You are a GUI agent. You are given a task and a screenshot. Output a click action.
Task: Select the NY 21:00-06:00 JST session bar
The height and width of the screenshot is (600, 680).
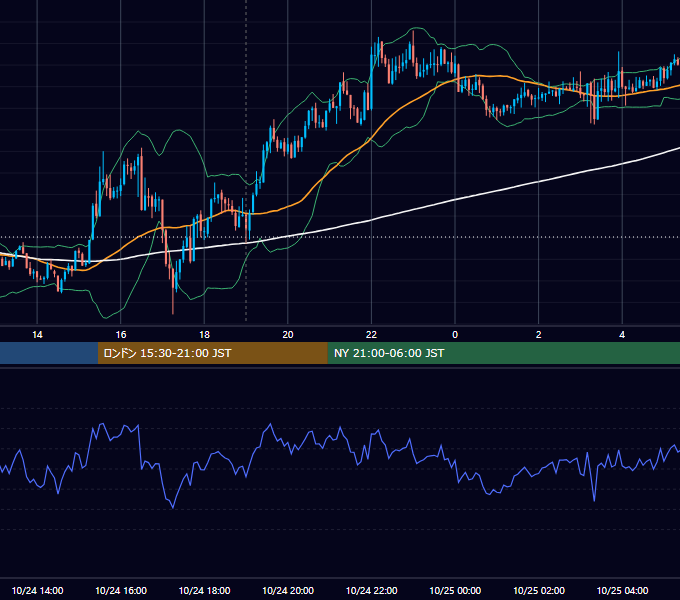click(x=503, y=353)
